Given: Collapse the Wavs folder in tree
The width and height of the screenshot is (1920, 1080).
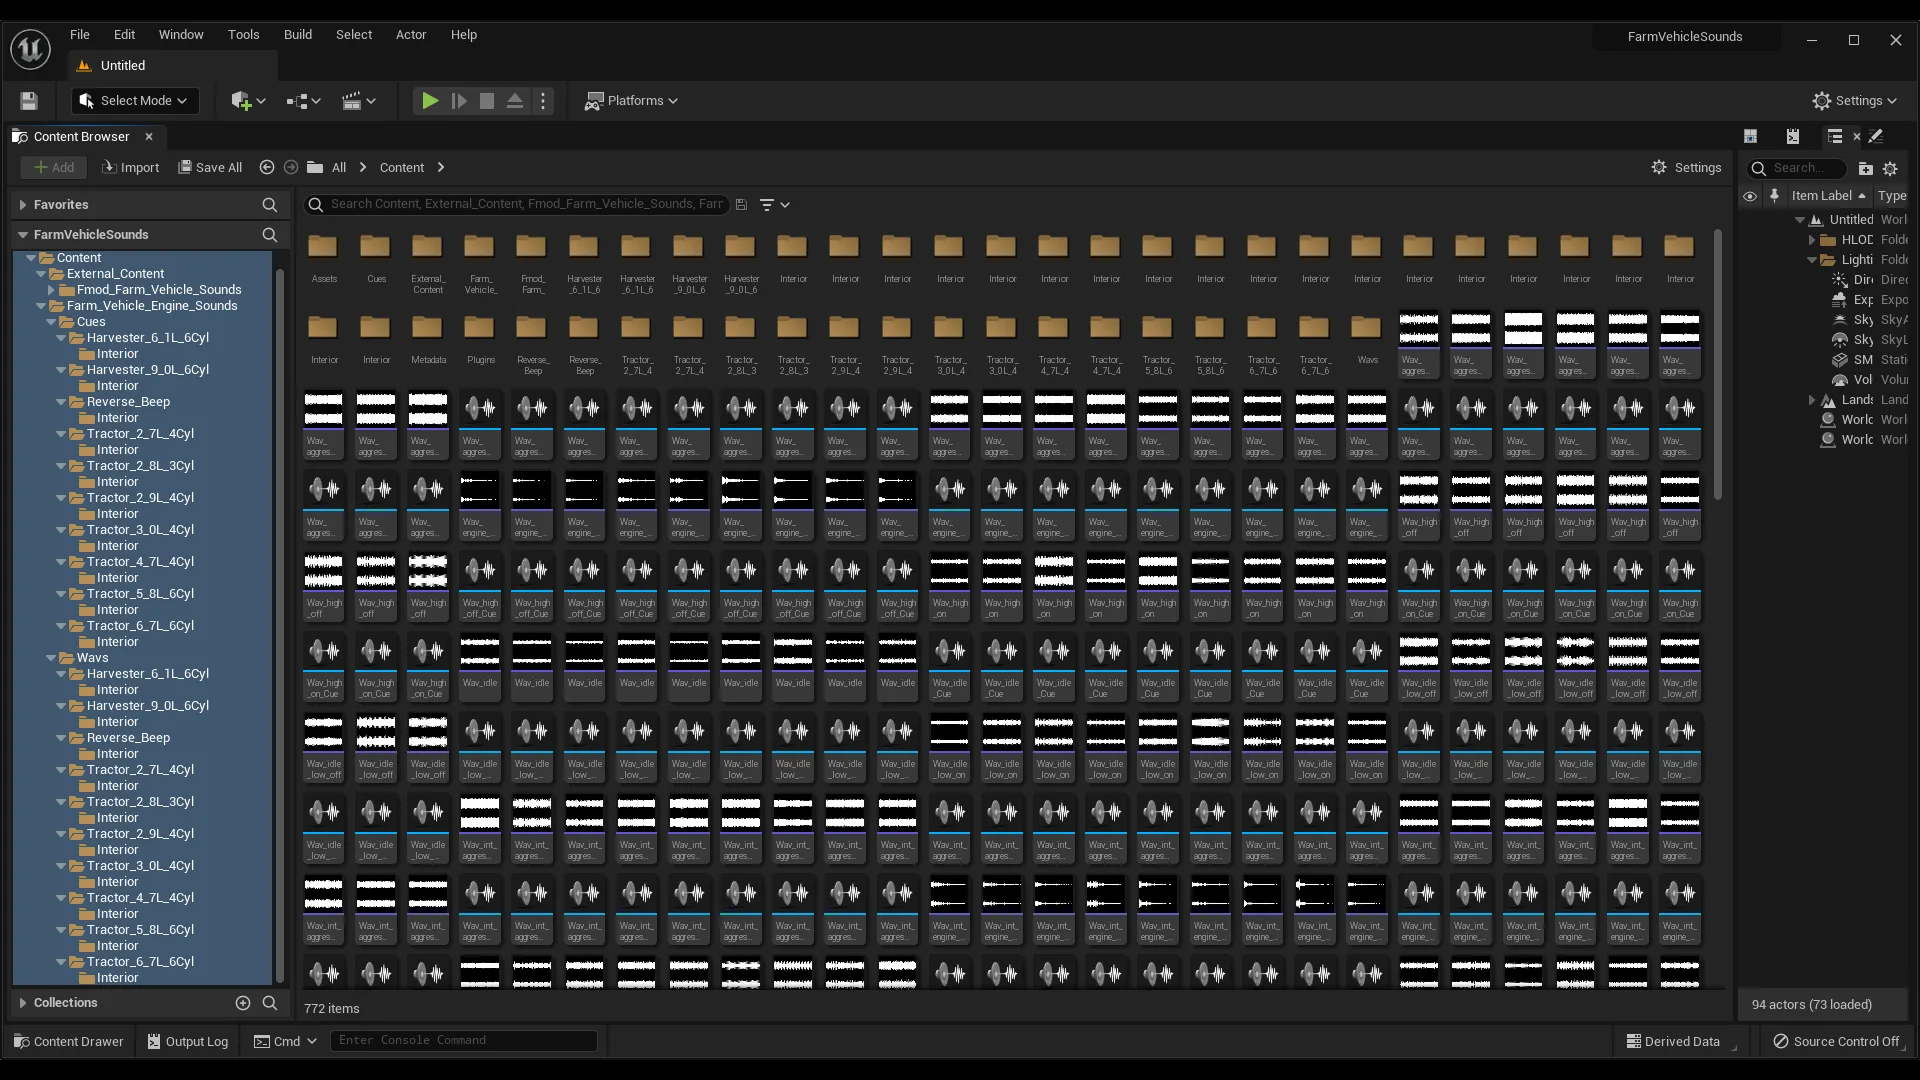Looking at the screenshot, I should [x=51, y=658].
